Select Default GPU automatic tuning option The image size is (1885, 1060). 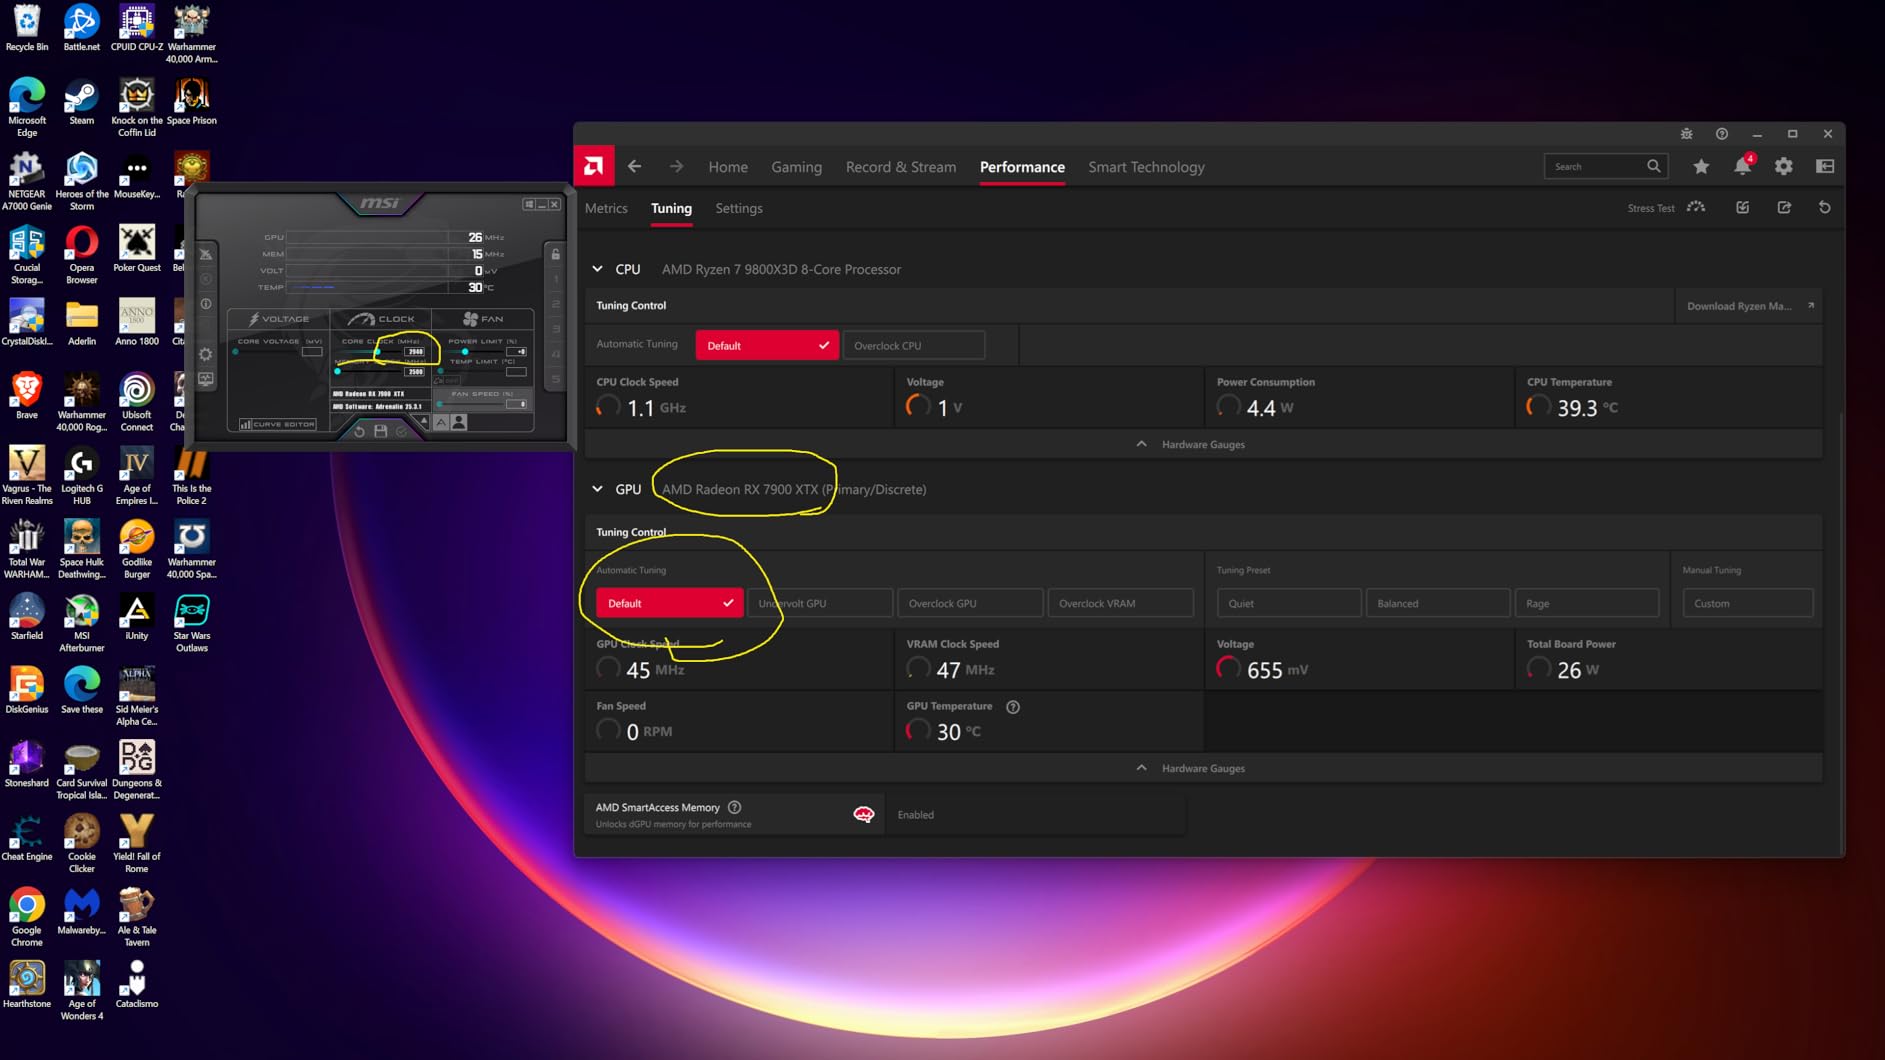[669, 603]
